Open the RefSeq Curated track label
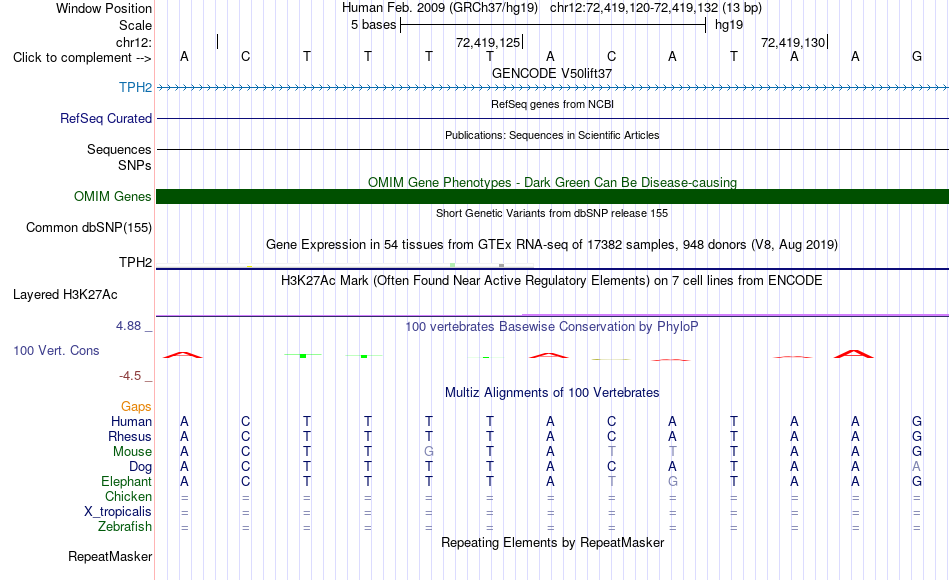 [x=105, y=118]
